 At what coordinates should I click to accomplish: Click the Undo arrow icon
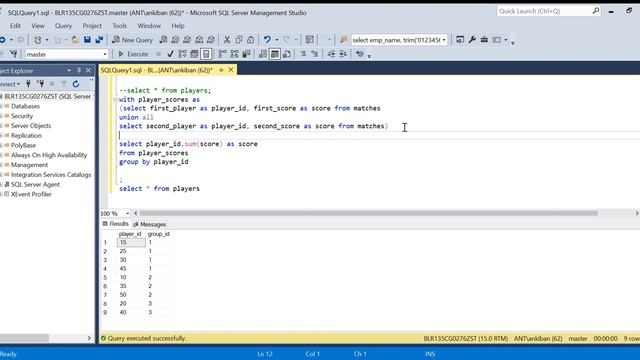click(x=267, y=40)
